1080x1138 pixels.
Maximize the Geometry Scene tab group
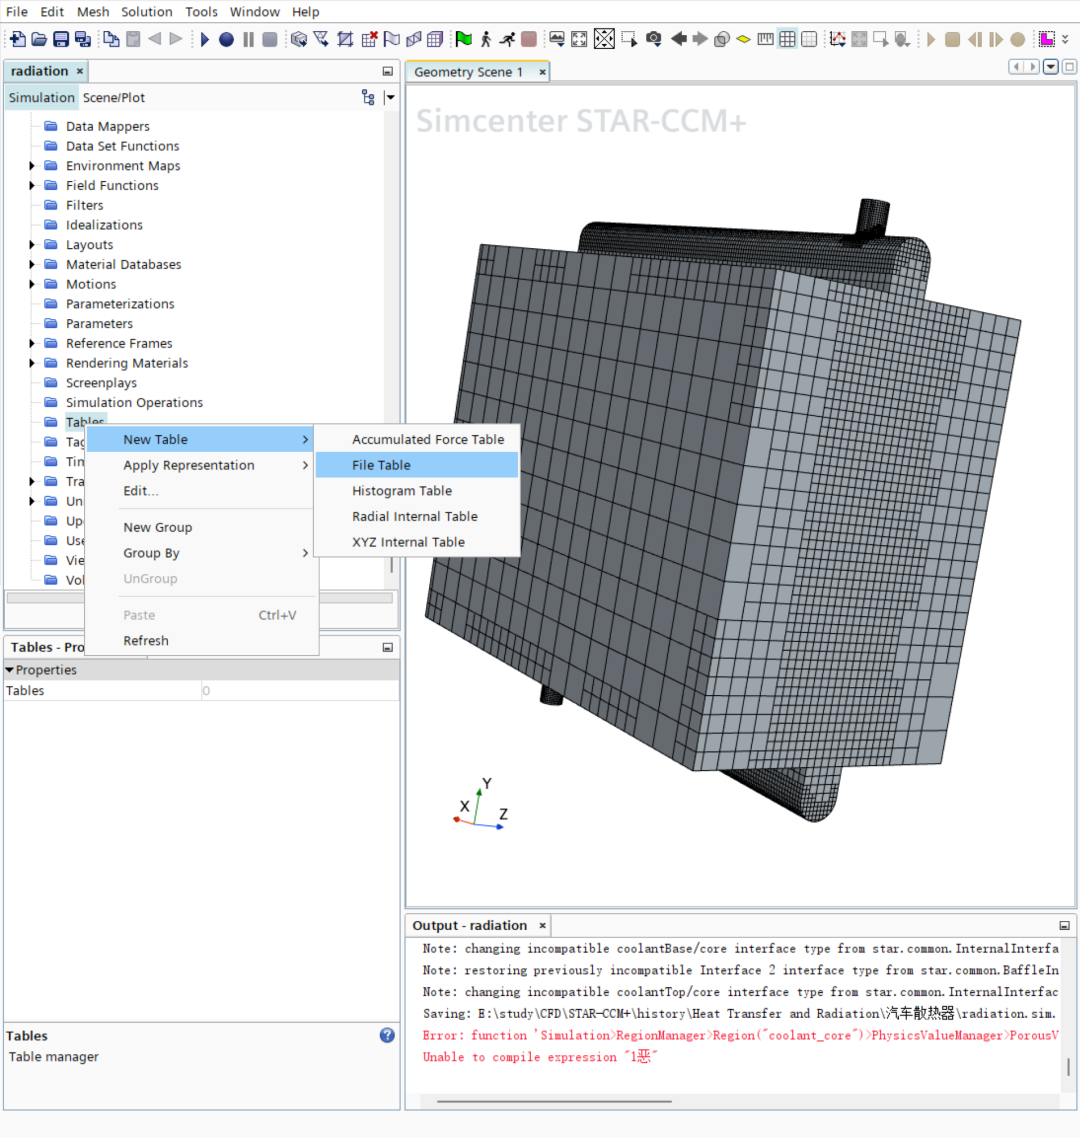(1069, 67)
